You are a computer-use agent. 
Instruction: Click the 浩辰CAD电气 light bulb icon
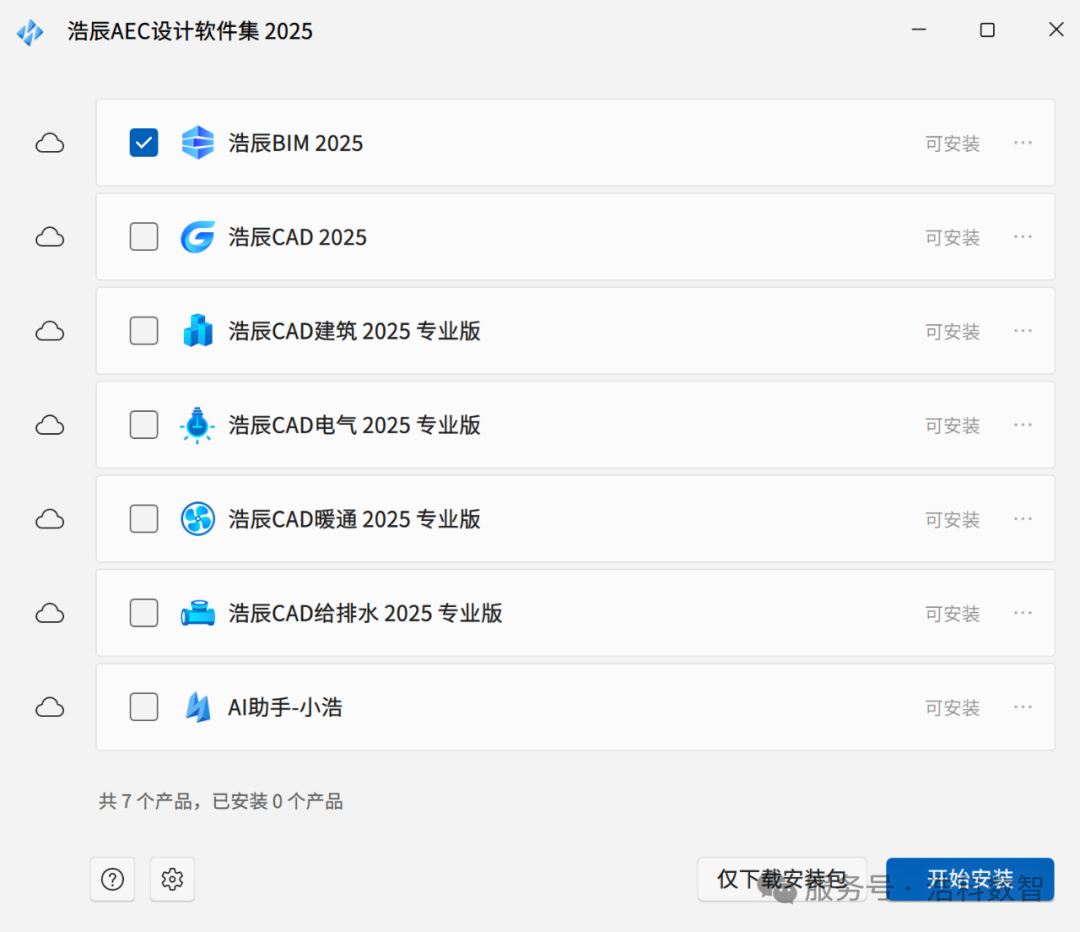(198, 425)
